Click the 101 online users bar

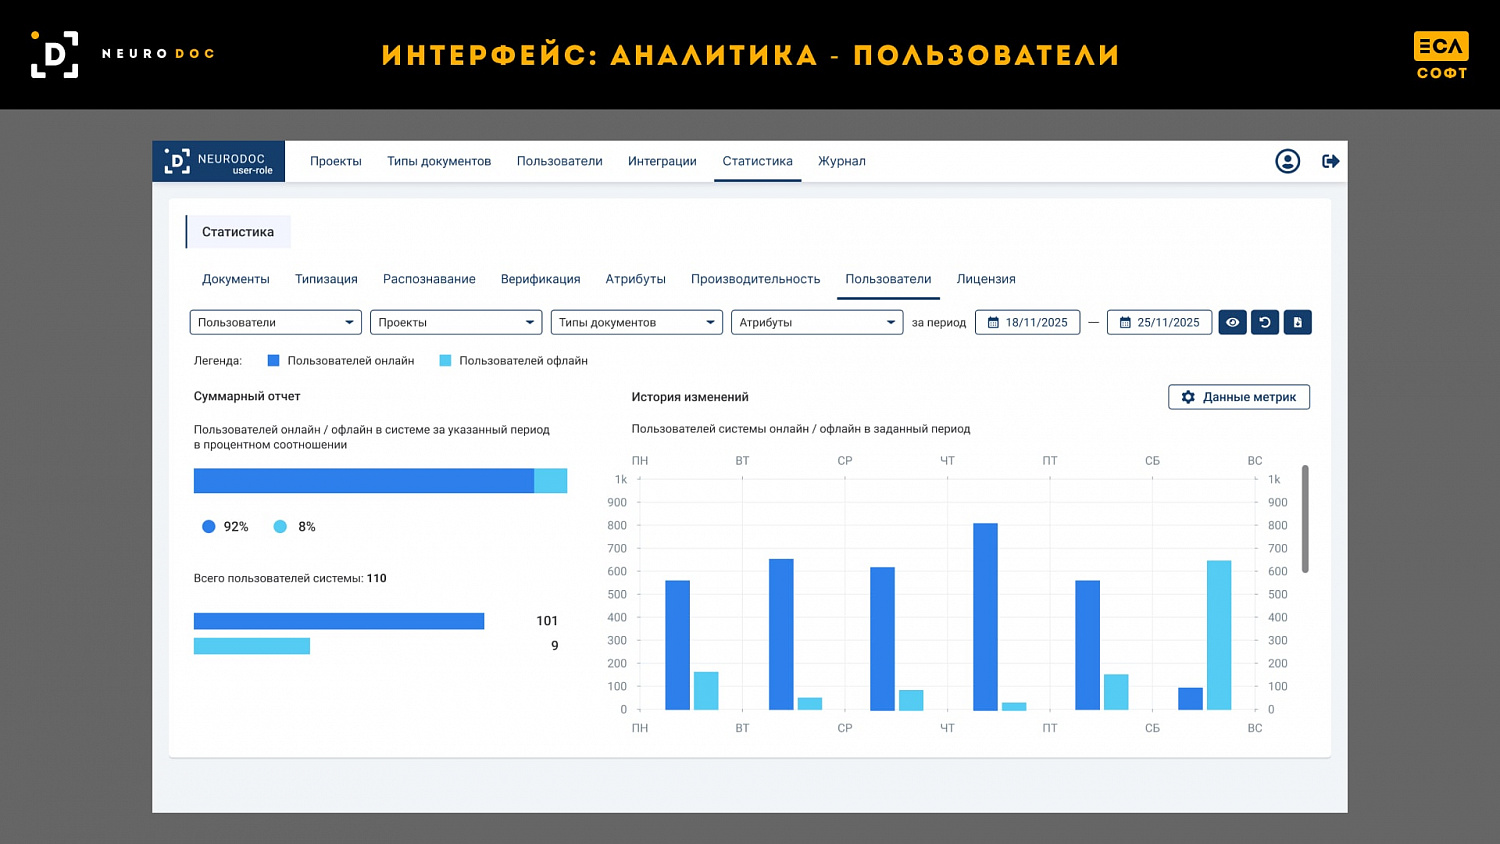click(339, 621)
